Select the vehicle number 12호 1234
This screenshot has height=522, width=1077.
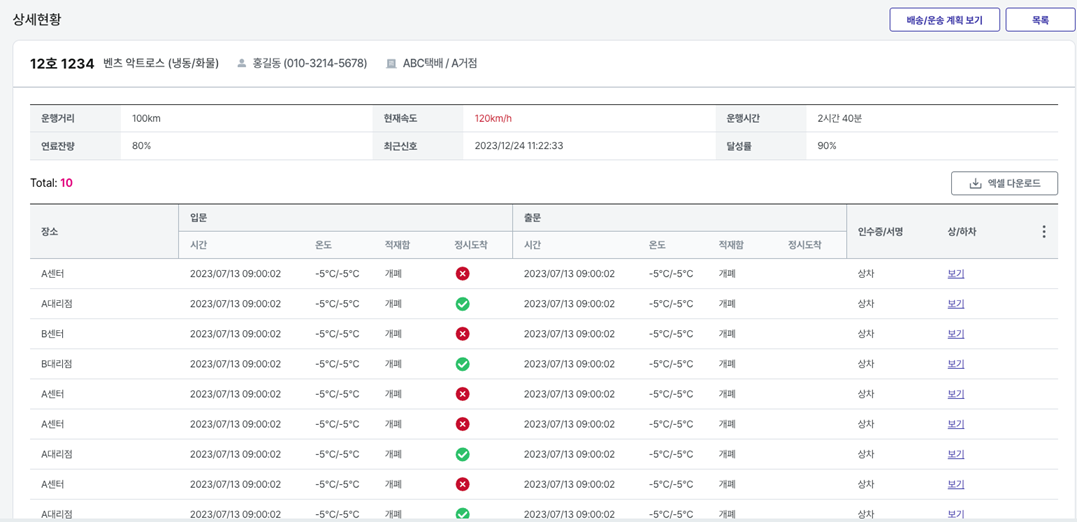(62, 64)
